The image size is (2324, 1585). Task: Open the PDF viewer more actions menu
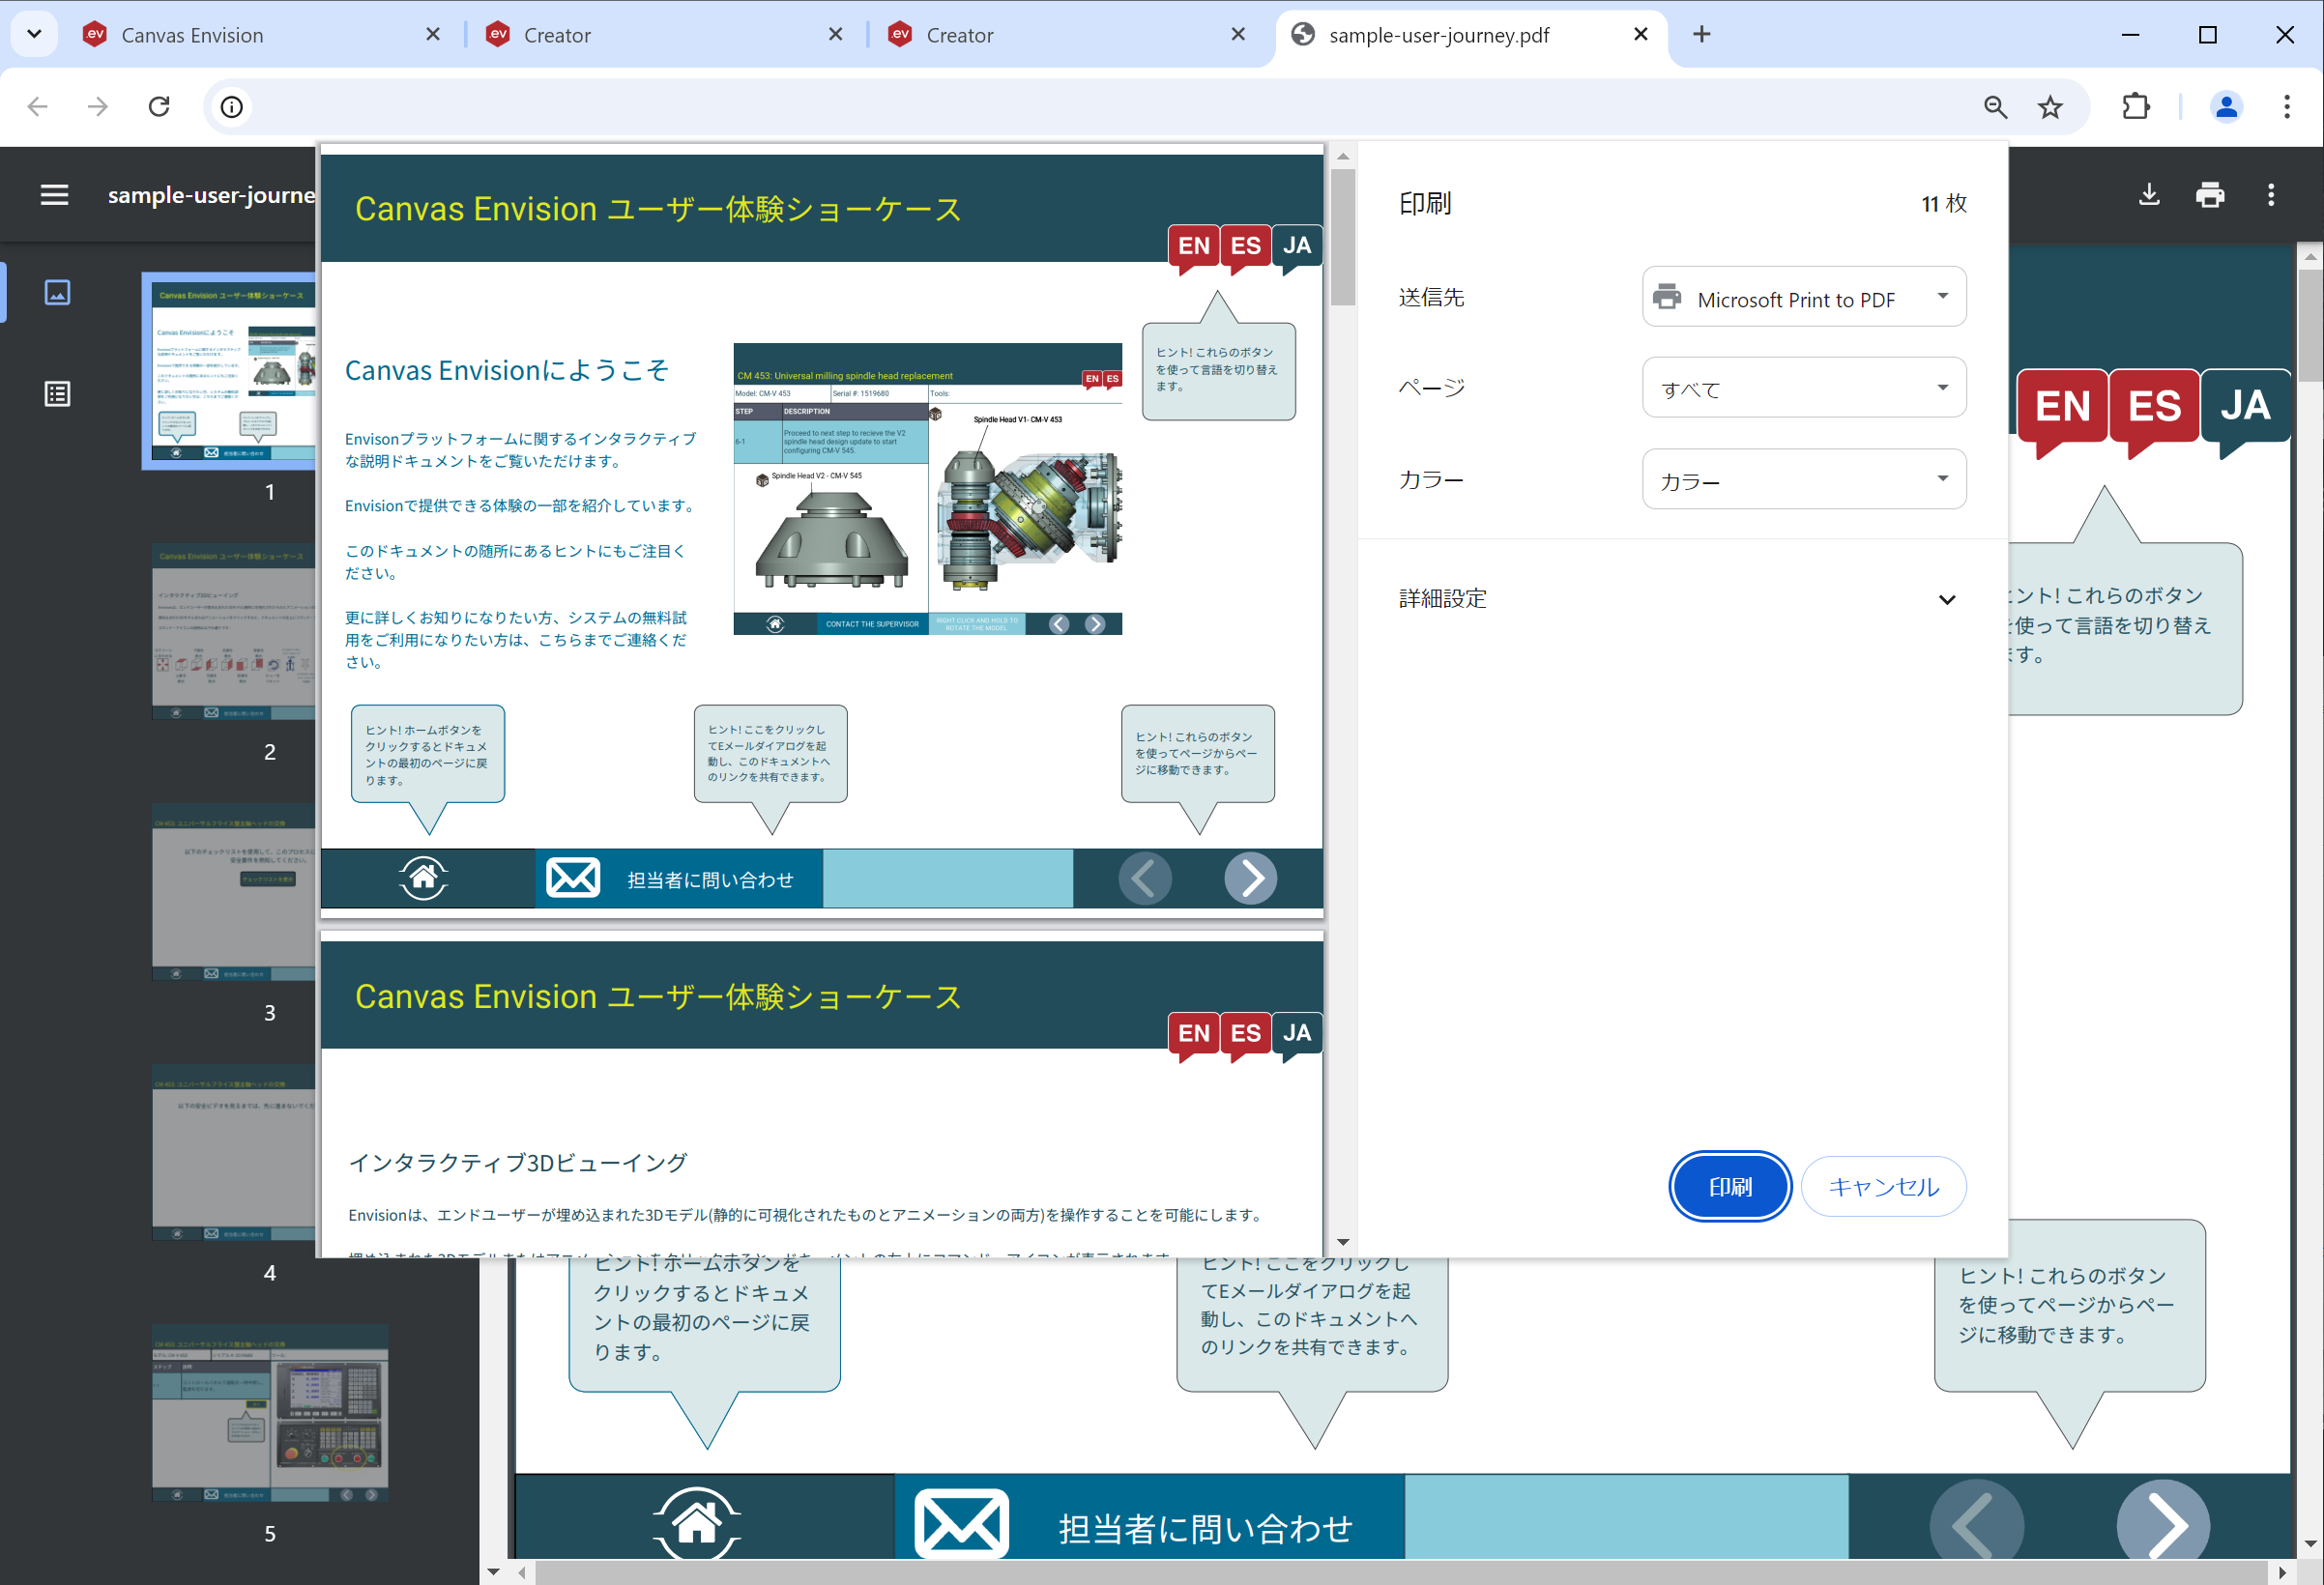pos(2270,195)
